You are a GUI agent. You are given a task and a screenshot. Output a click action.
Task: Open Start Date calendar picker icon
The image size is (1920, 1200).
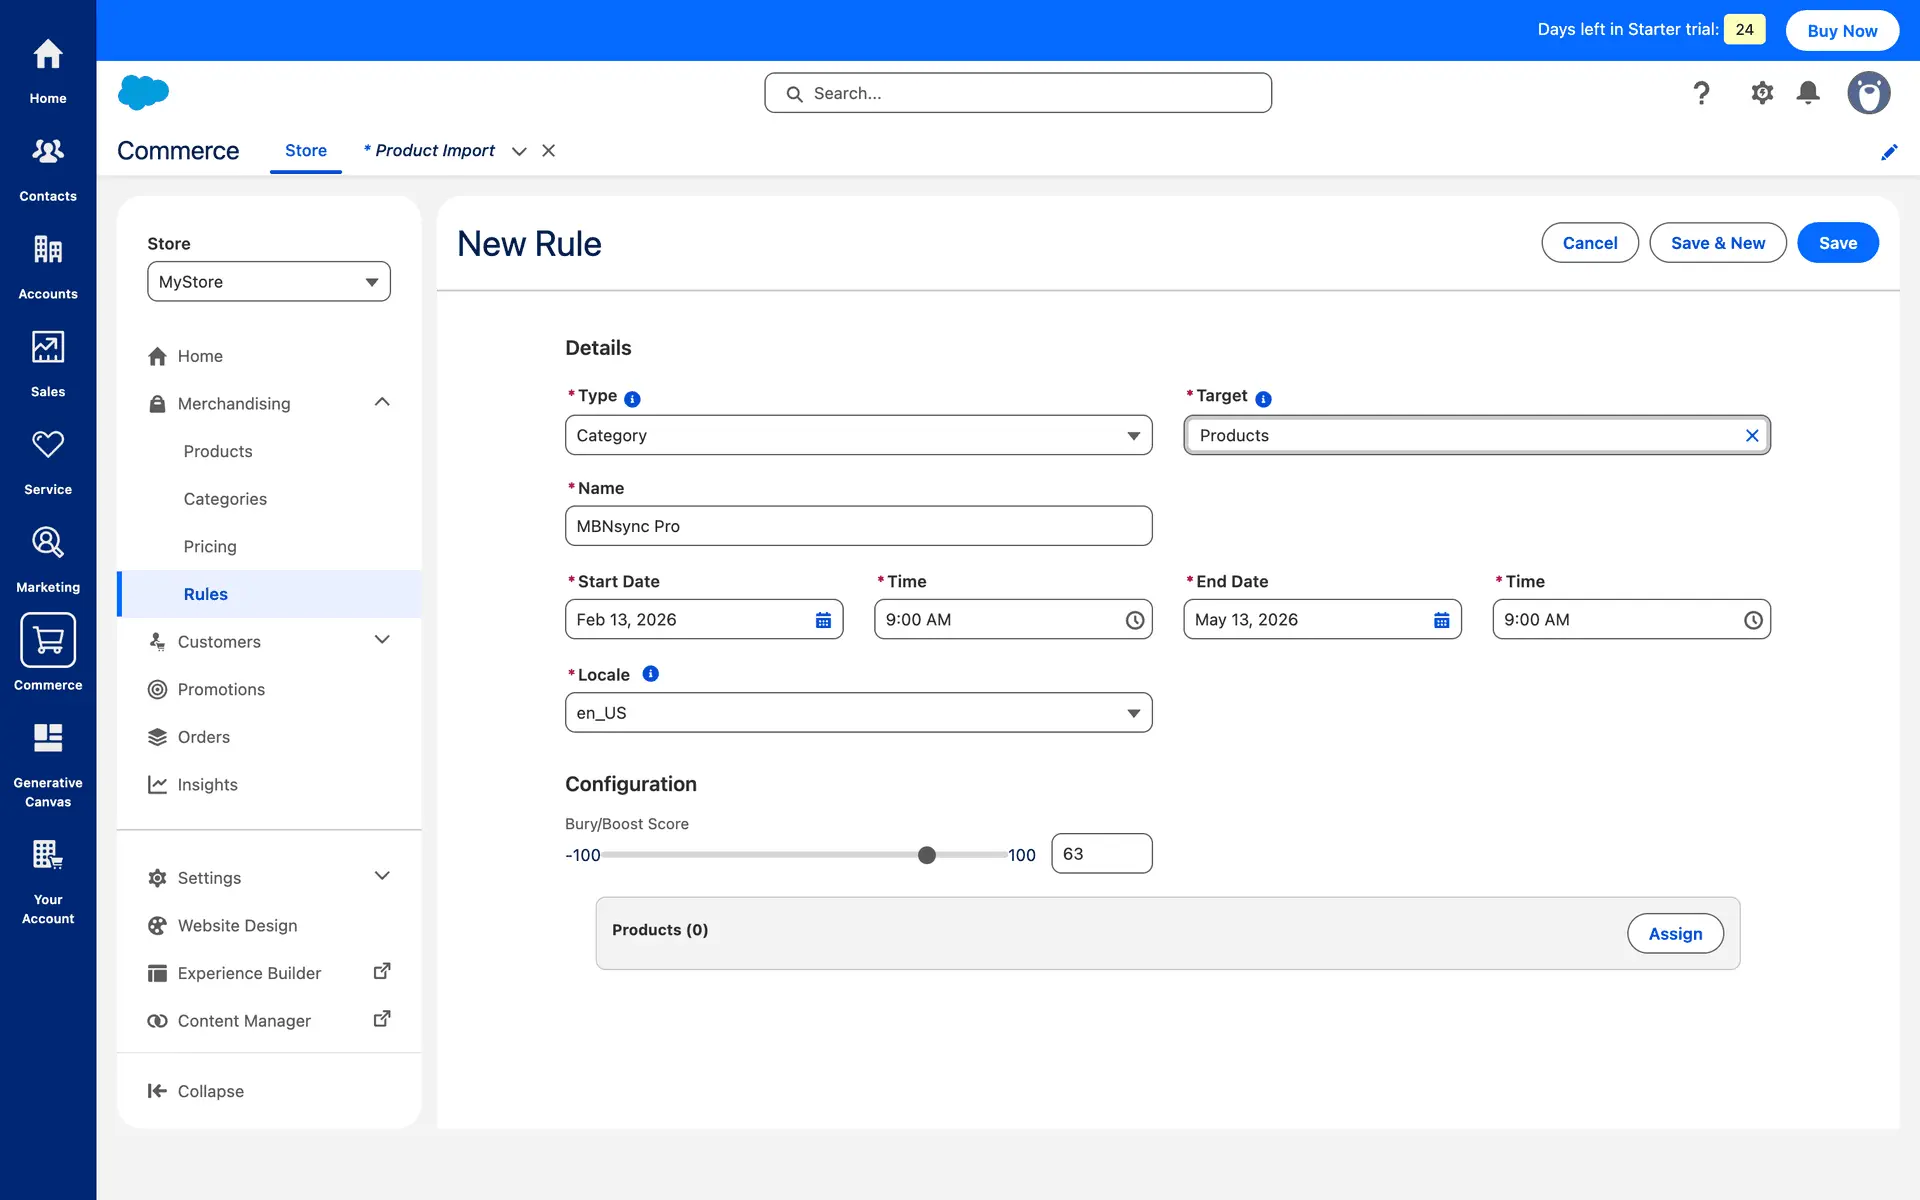[823, 620]
